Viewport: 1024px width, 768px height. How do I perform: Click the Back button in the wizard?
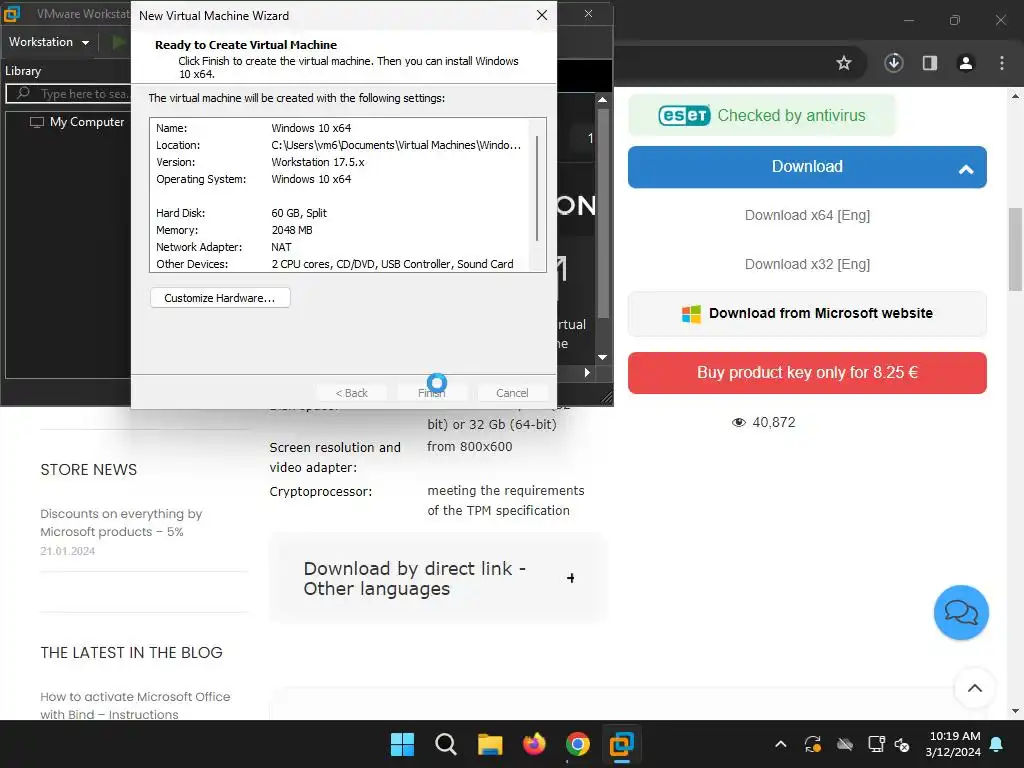[x=351, y=392]
